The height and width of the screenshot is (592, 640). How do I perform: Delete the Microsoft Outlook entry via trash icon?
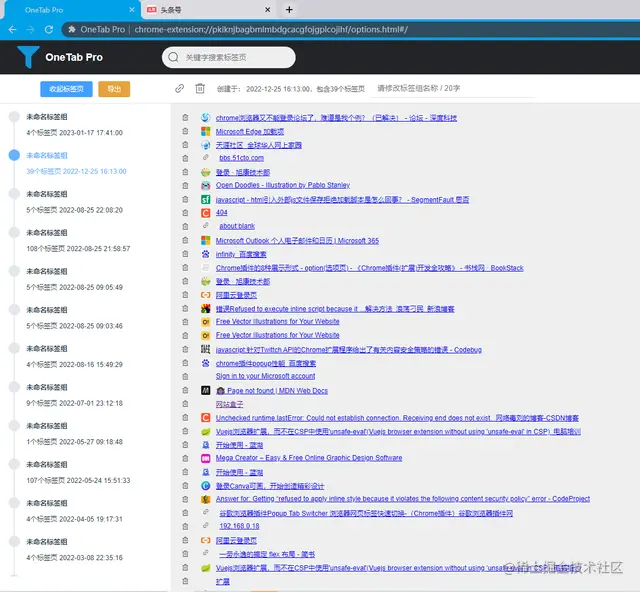pyautogui.click(x=185, y=240)
